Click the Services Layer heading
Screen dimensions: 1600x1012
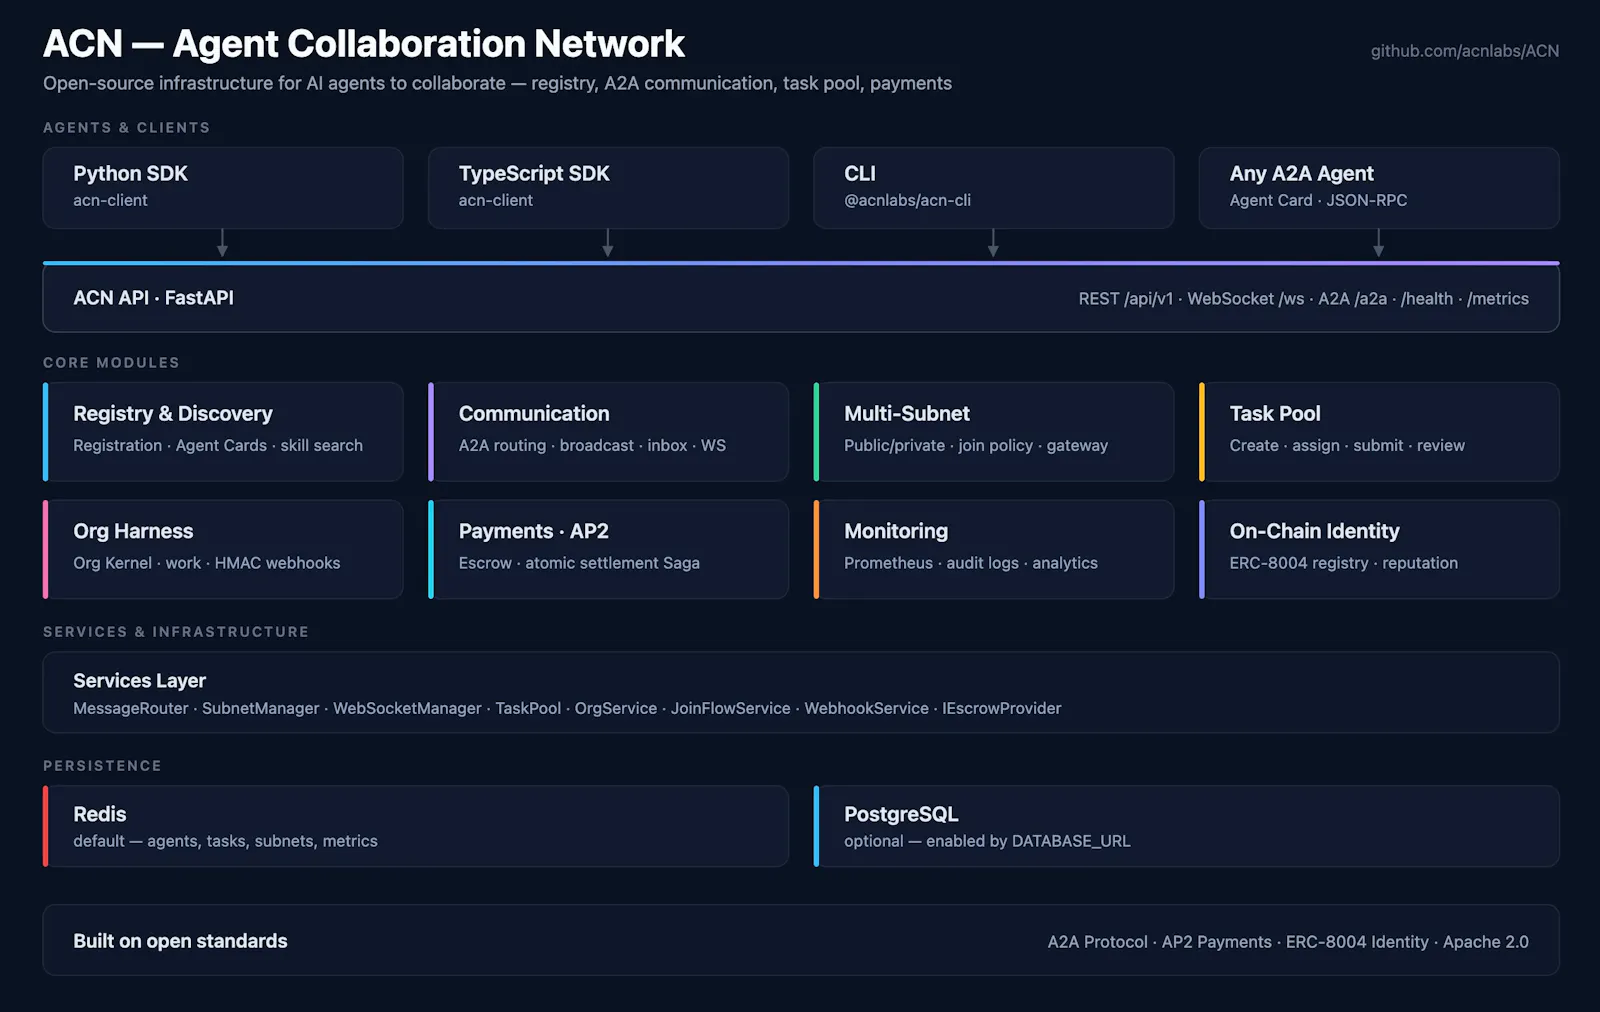(139, 681)
